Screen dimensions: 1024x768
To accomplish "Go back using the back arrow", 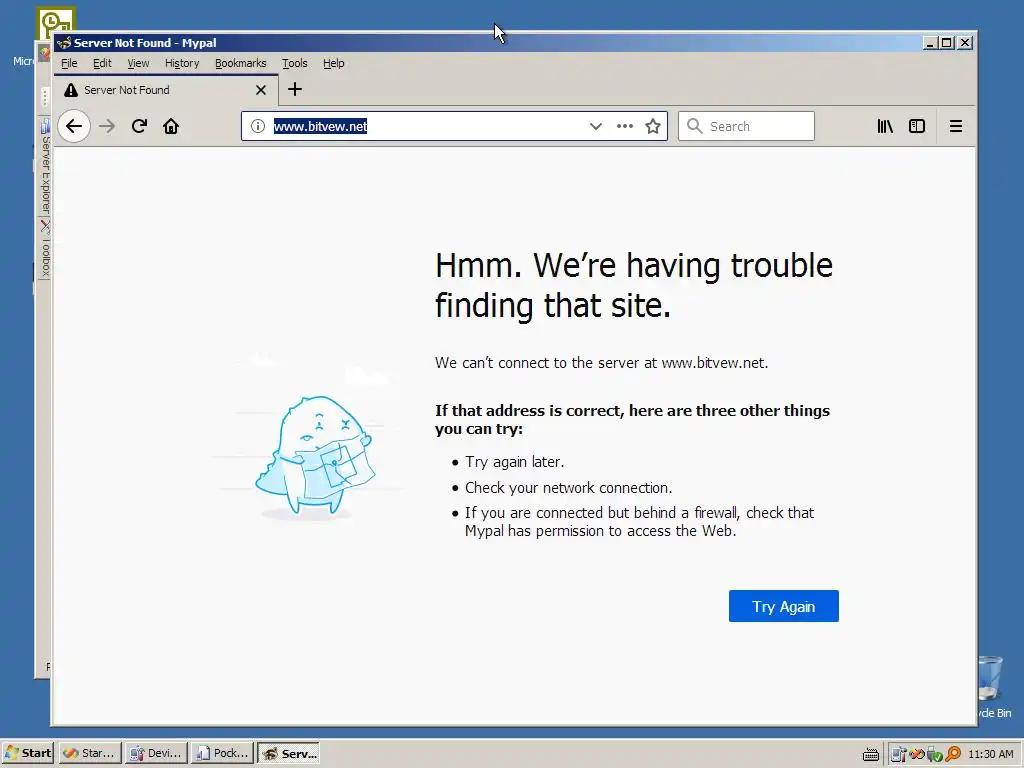I will 74,126.
